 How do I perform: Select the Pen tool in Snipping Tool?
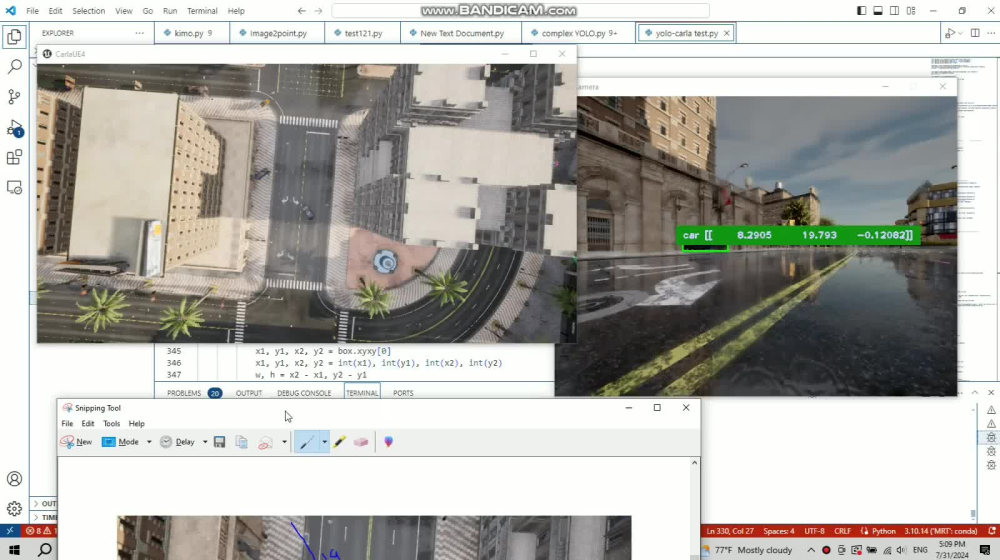click(x=307, y=441)
